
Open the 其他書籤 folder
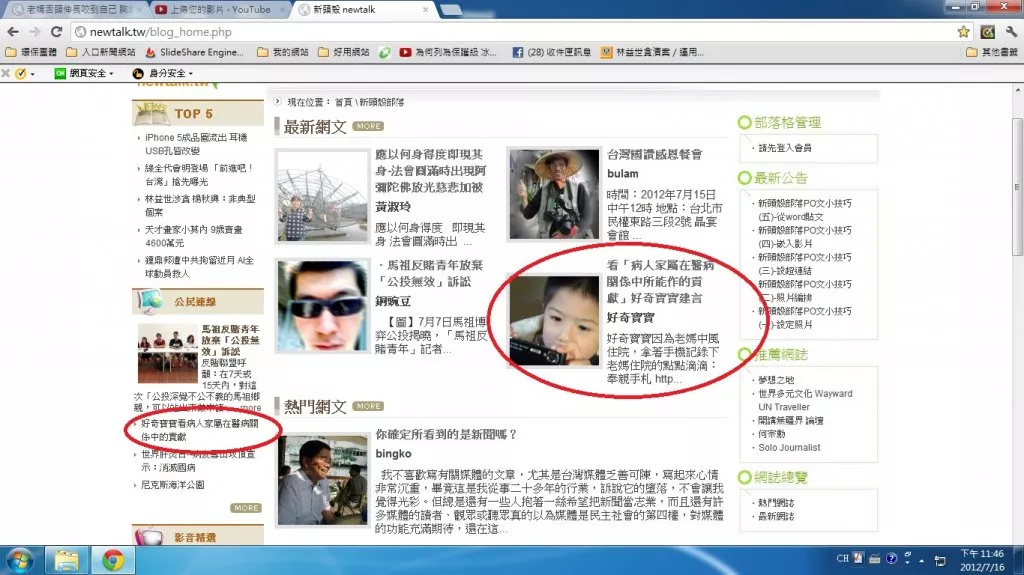pos(992,52)
